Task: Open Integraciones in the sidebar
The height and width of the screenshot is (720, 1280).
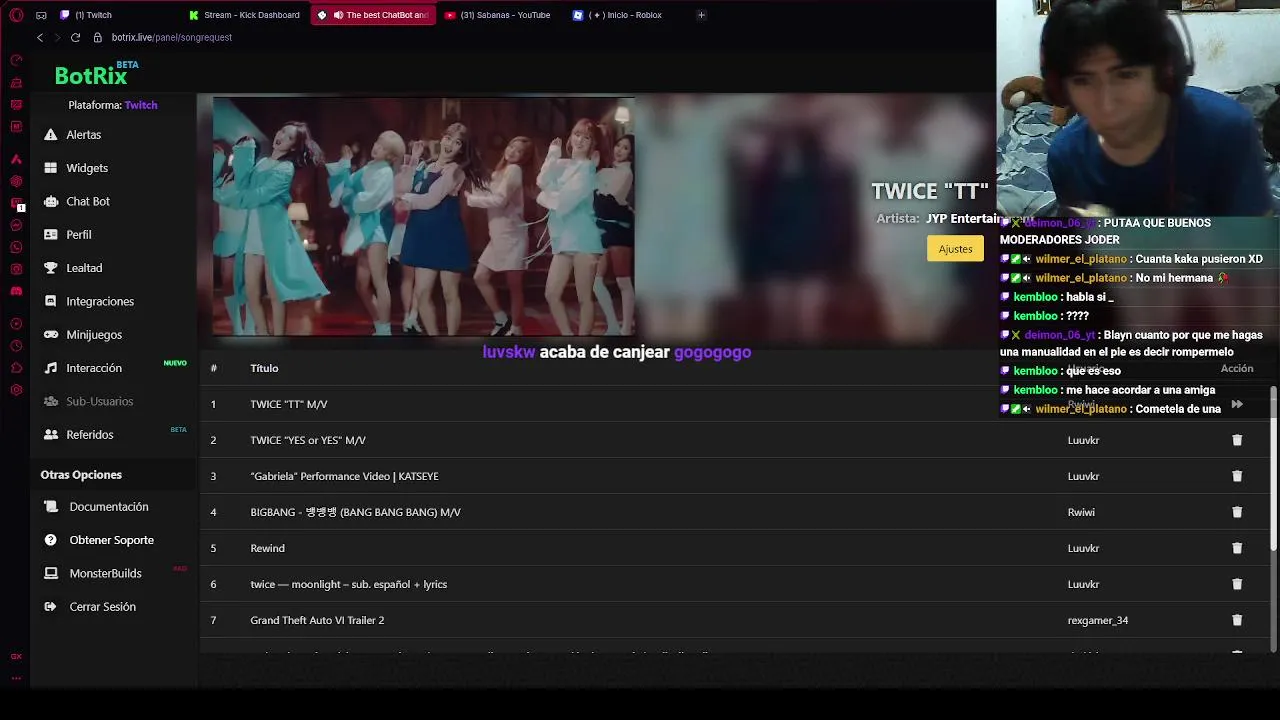Action: tap(100, 301)
